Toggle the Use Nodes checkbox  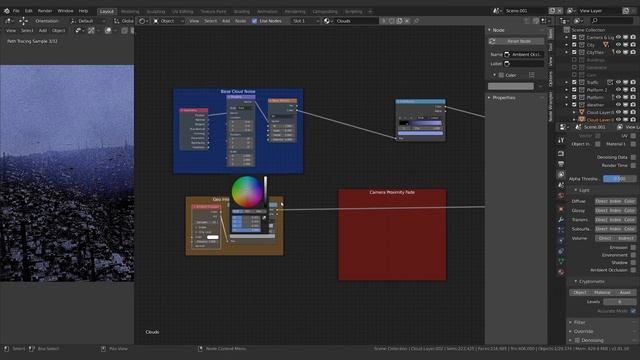(254, 21)
